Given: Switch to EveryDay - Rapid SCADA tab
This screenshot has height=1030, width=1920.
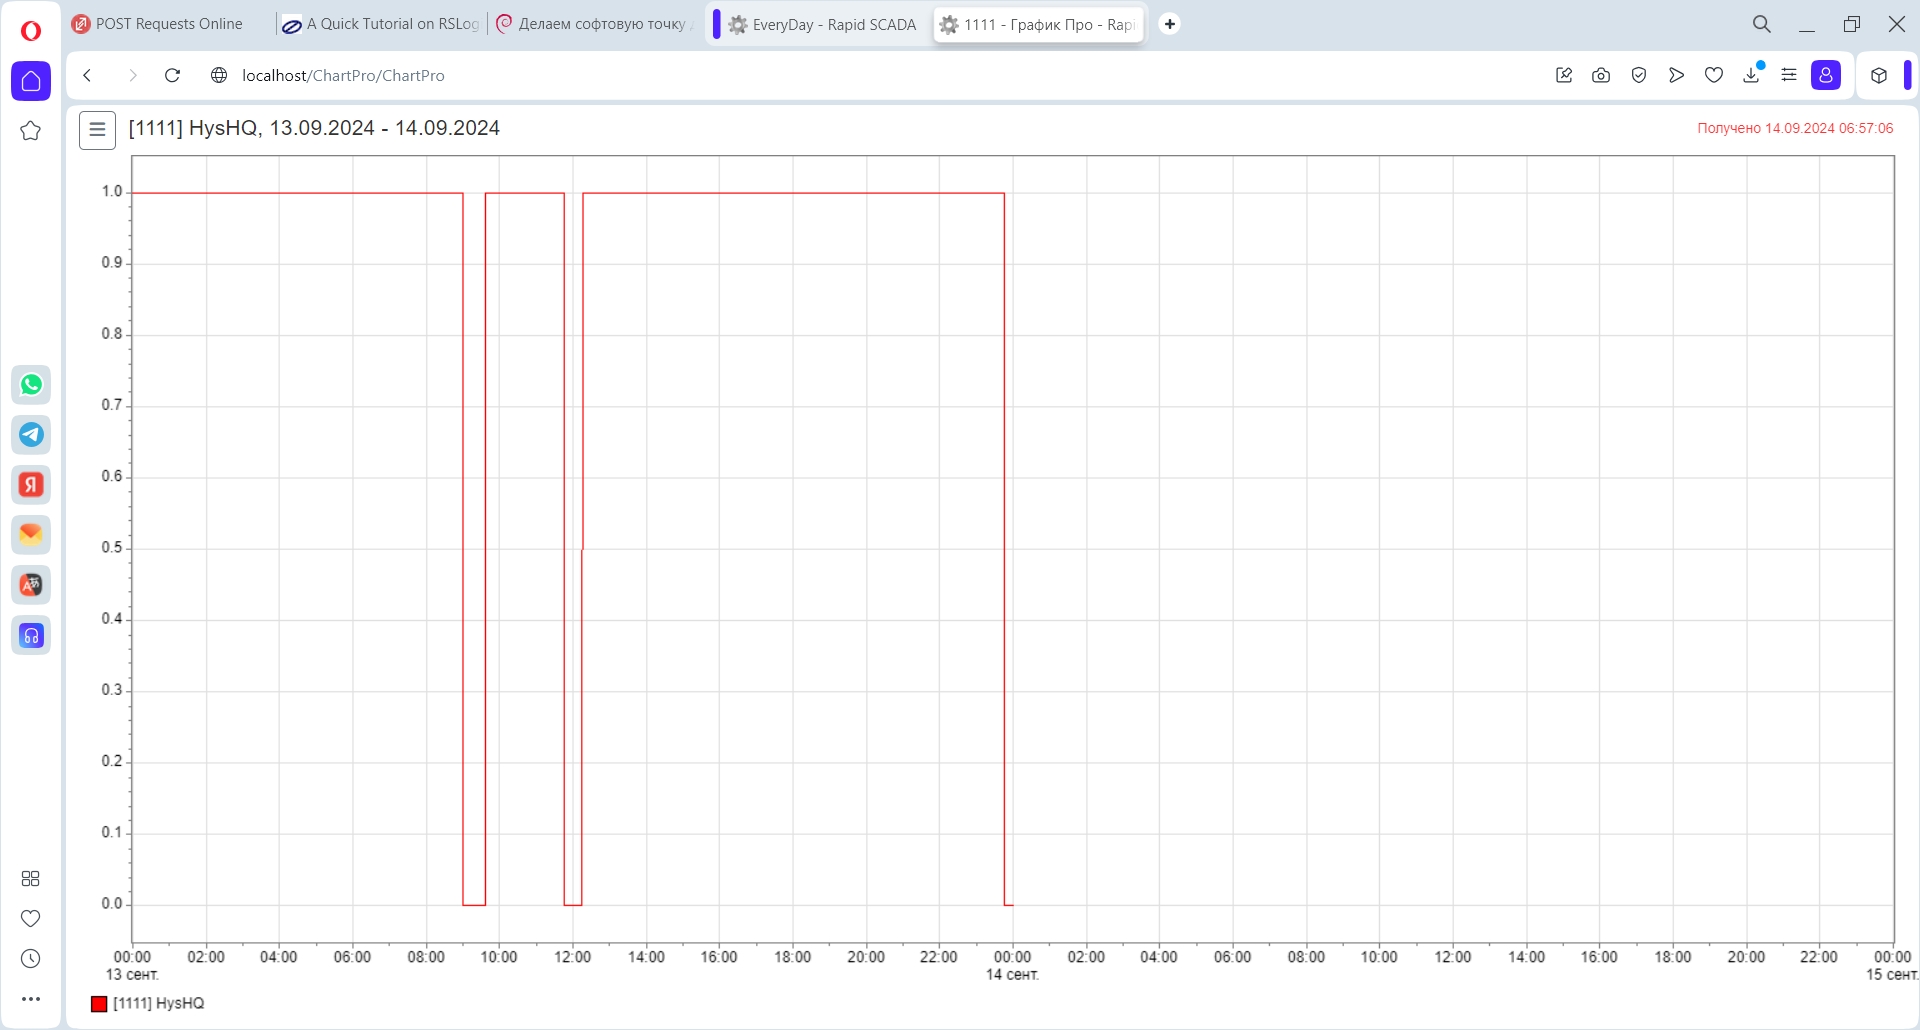Looking at the screenshot, I should pyautogui.click(x=822, y=24).
